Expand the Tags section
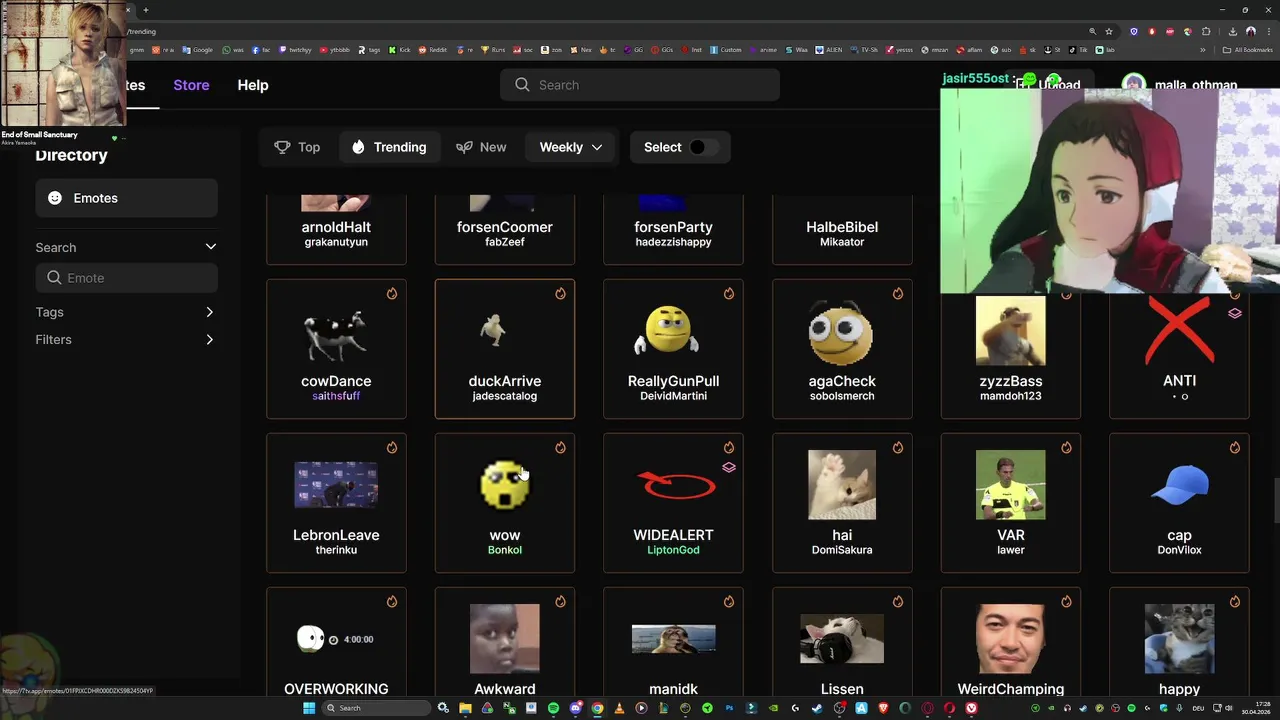1280x720 pixels. pyautogui.click(x=126, y=312)
